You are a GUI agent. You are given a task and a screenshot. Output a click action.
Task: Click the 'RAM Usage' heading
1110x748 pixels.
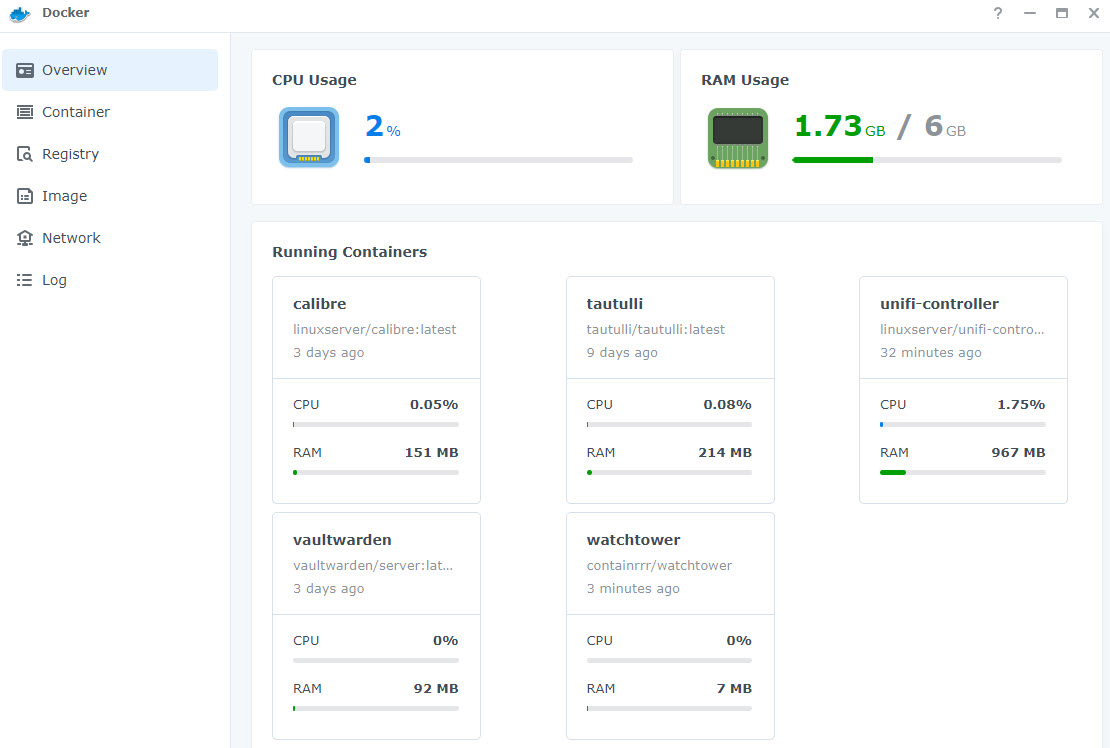pyautogui.click(x=745, y=80)
